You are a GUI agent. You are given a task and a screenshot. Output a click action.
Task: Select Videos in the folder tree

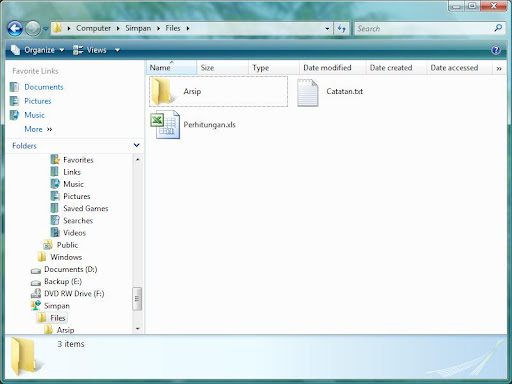tap(74, 233)
